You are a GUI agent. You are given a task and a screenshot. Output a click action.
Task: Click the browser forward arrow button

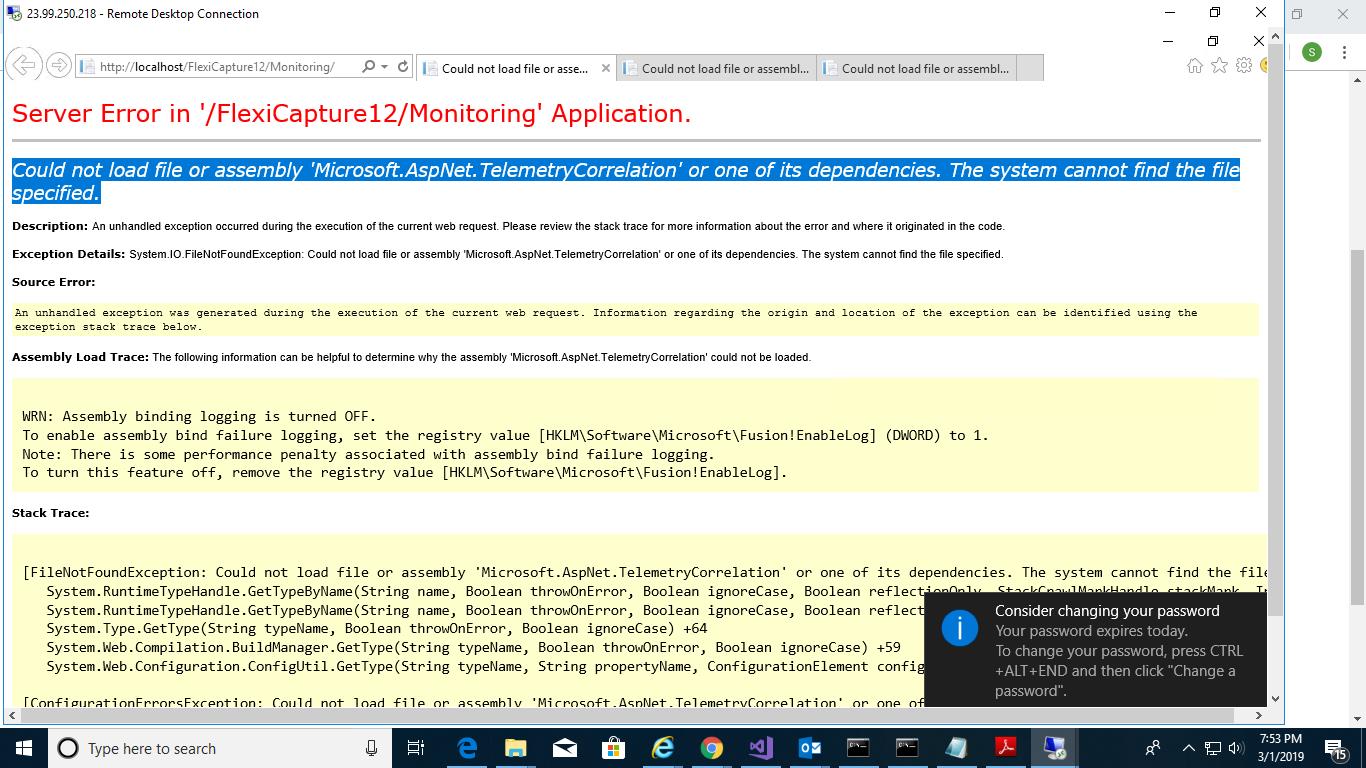click(59, 66)
